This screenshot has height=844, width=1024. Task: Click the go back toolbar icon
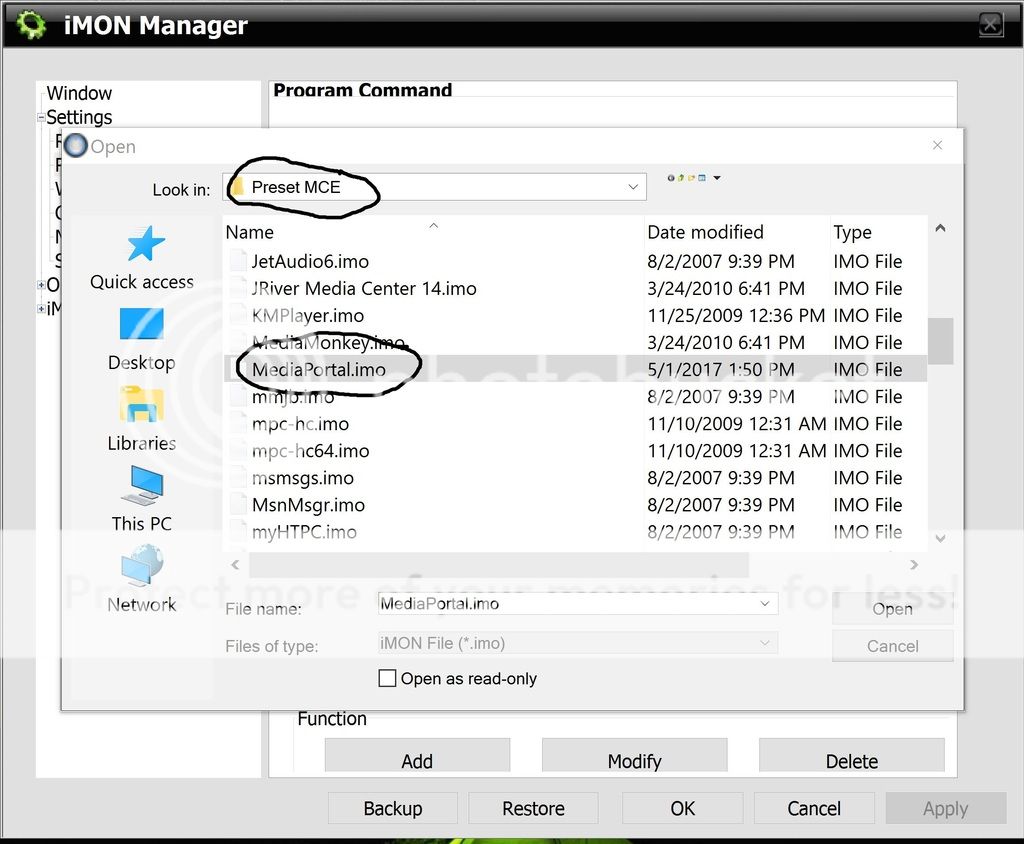(671, 178)
